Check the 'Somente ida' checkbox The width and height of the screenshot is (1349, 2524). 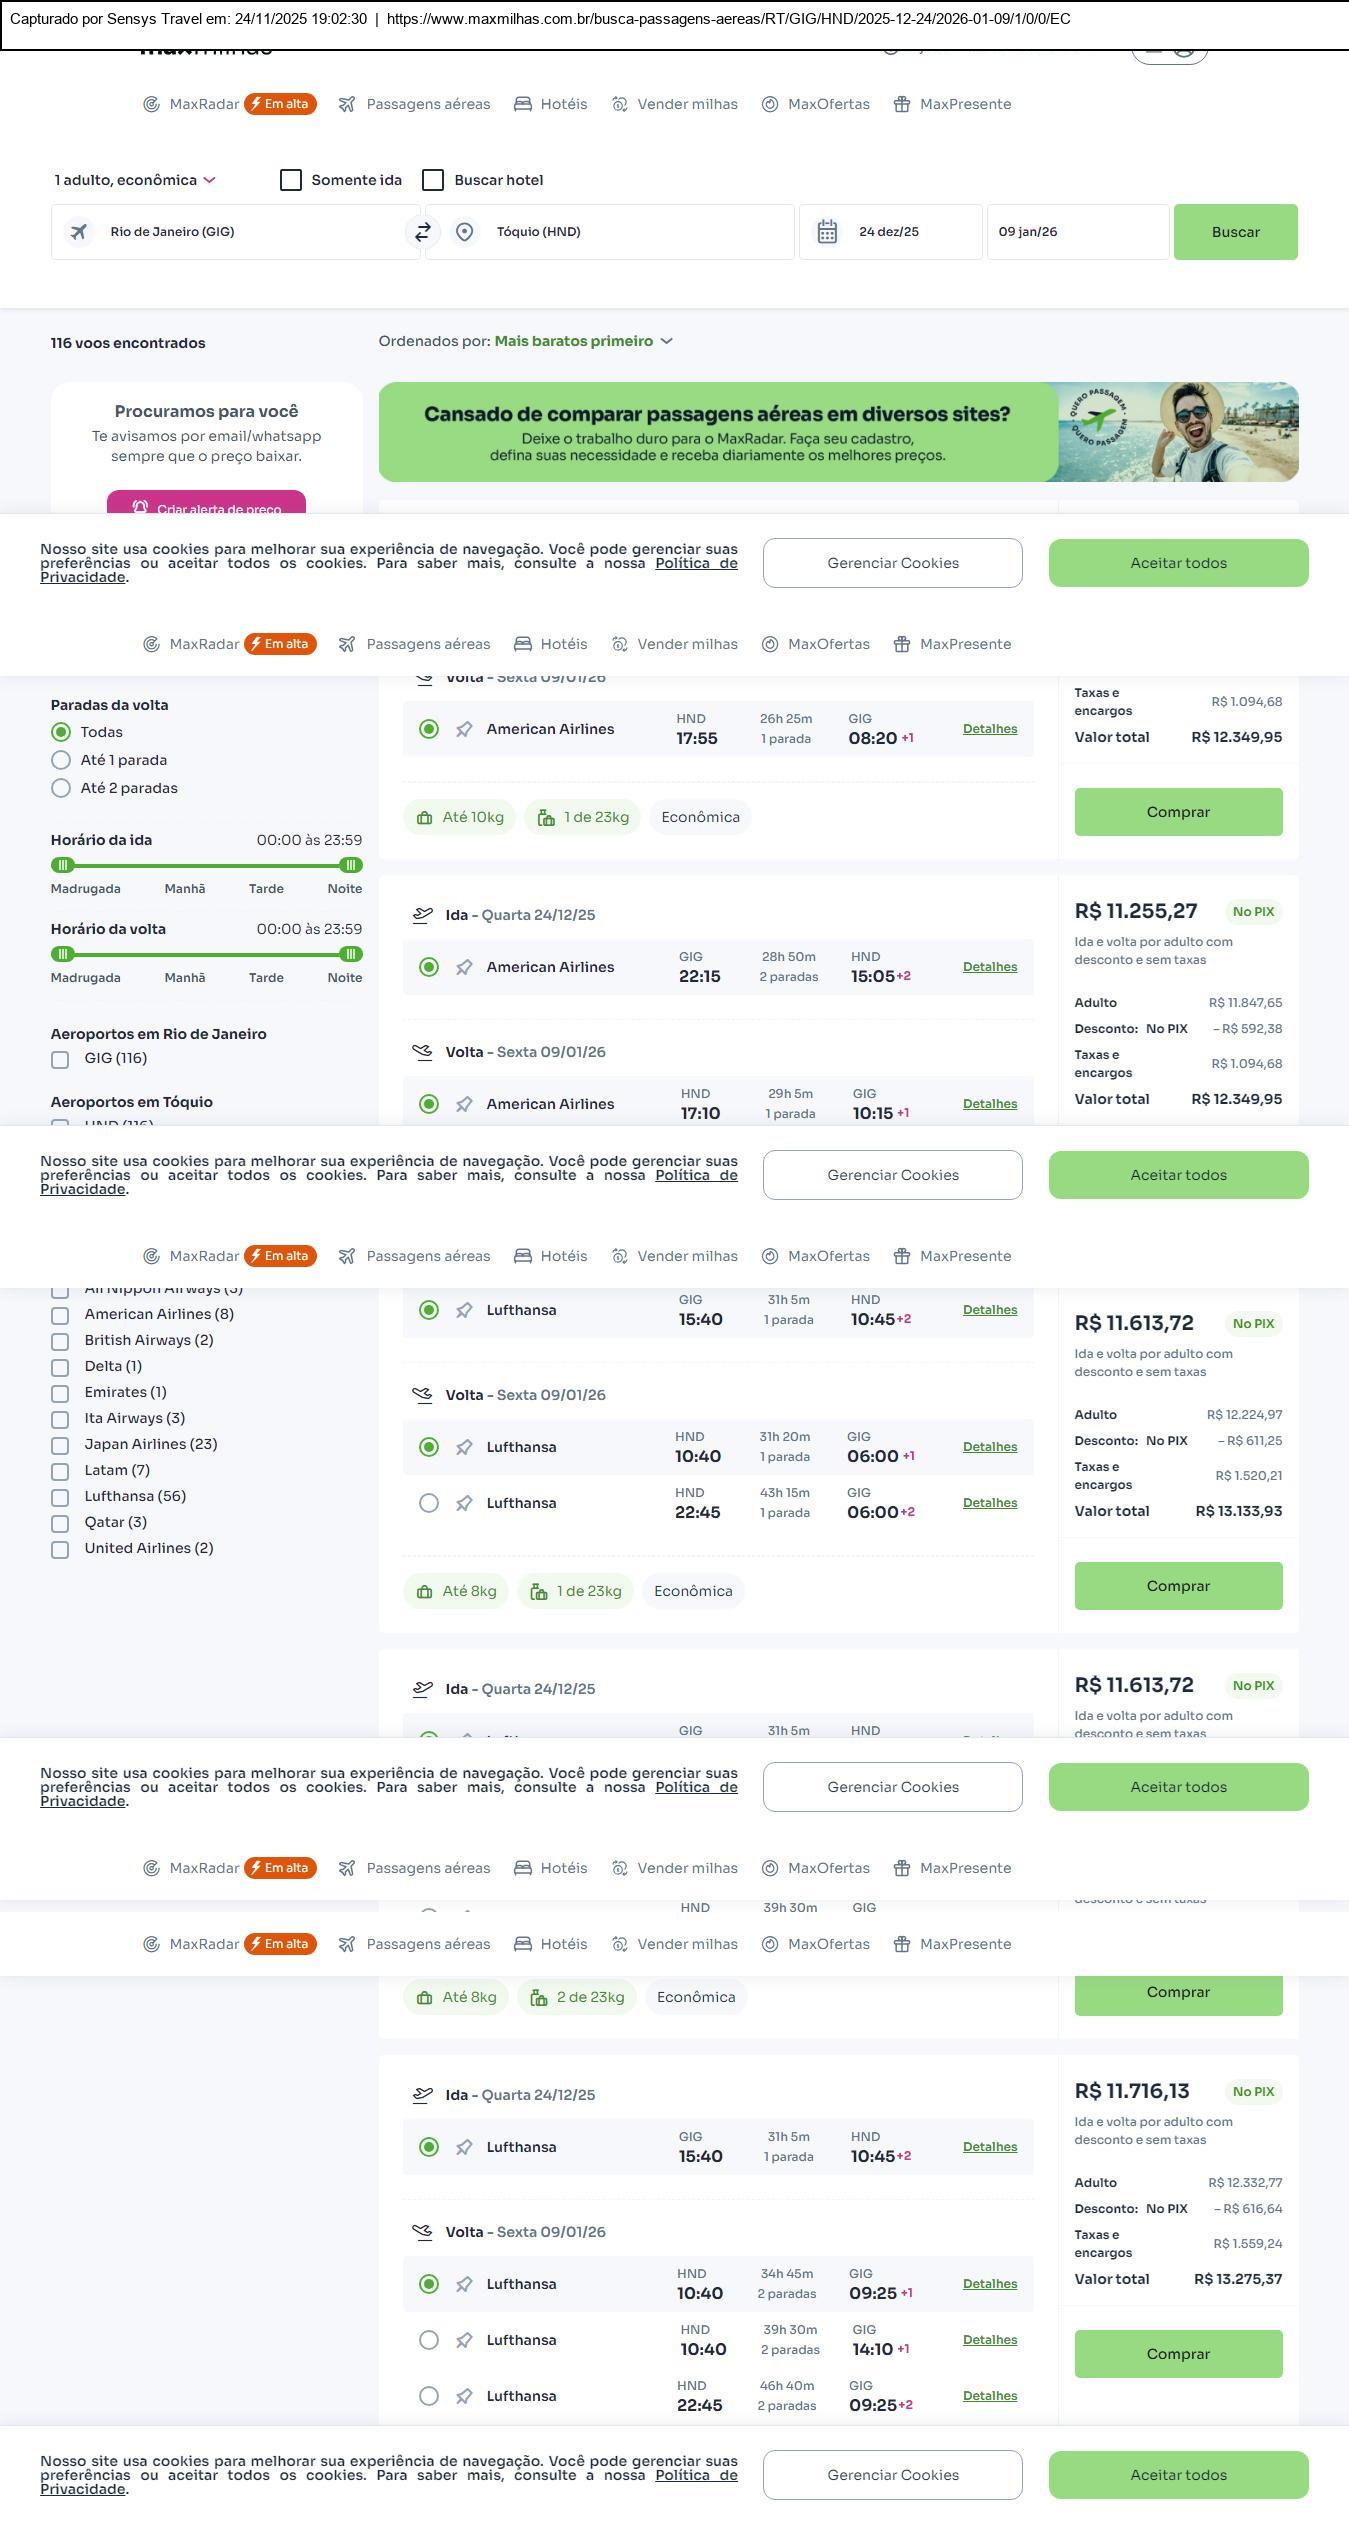point(291,180)
